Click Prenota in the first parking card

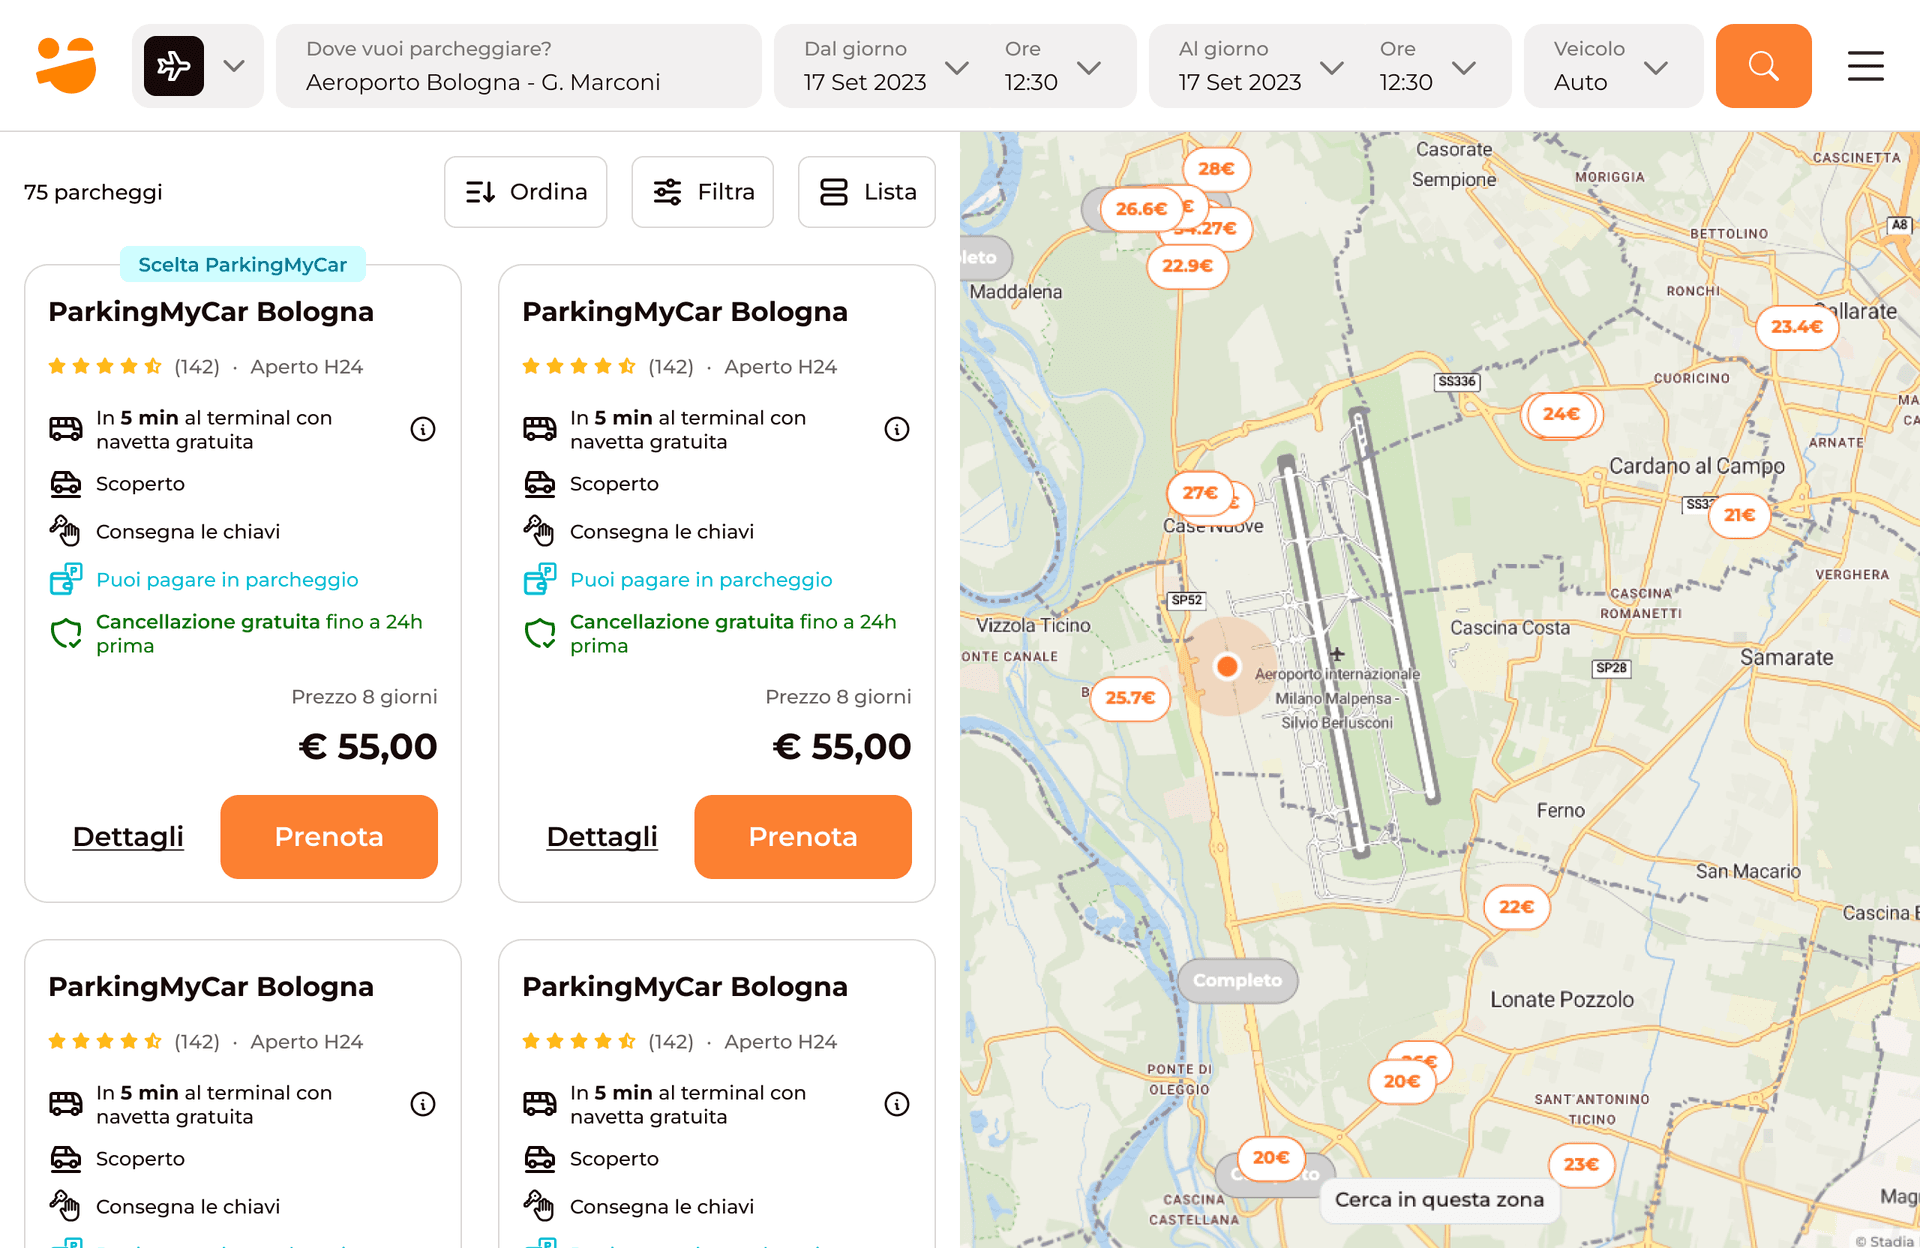coord(329,837)
